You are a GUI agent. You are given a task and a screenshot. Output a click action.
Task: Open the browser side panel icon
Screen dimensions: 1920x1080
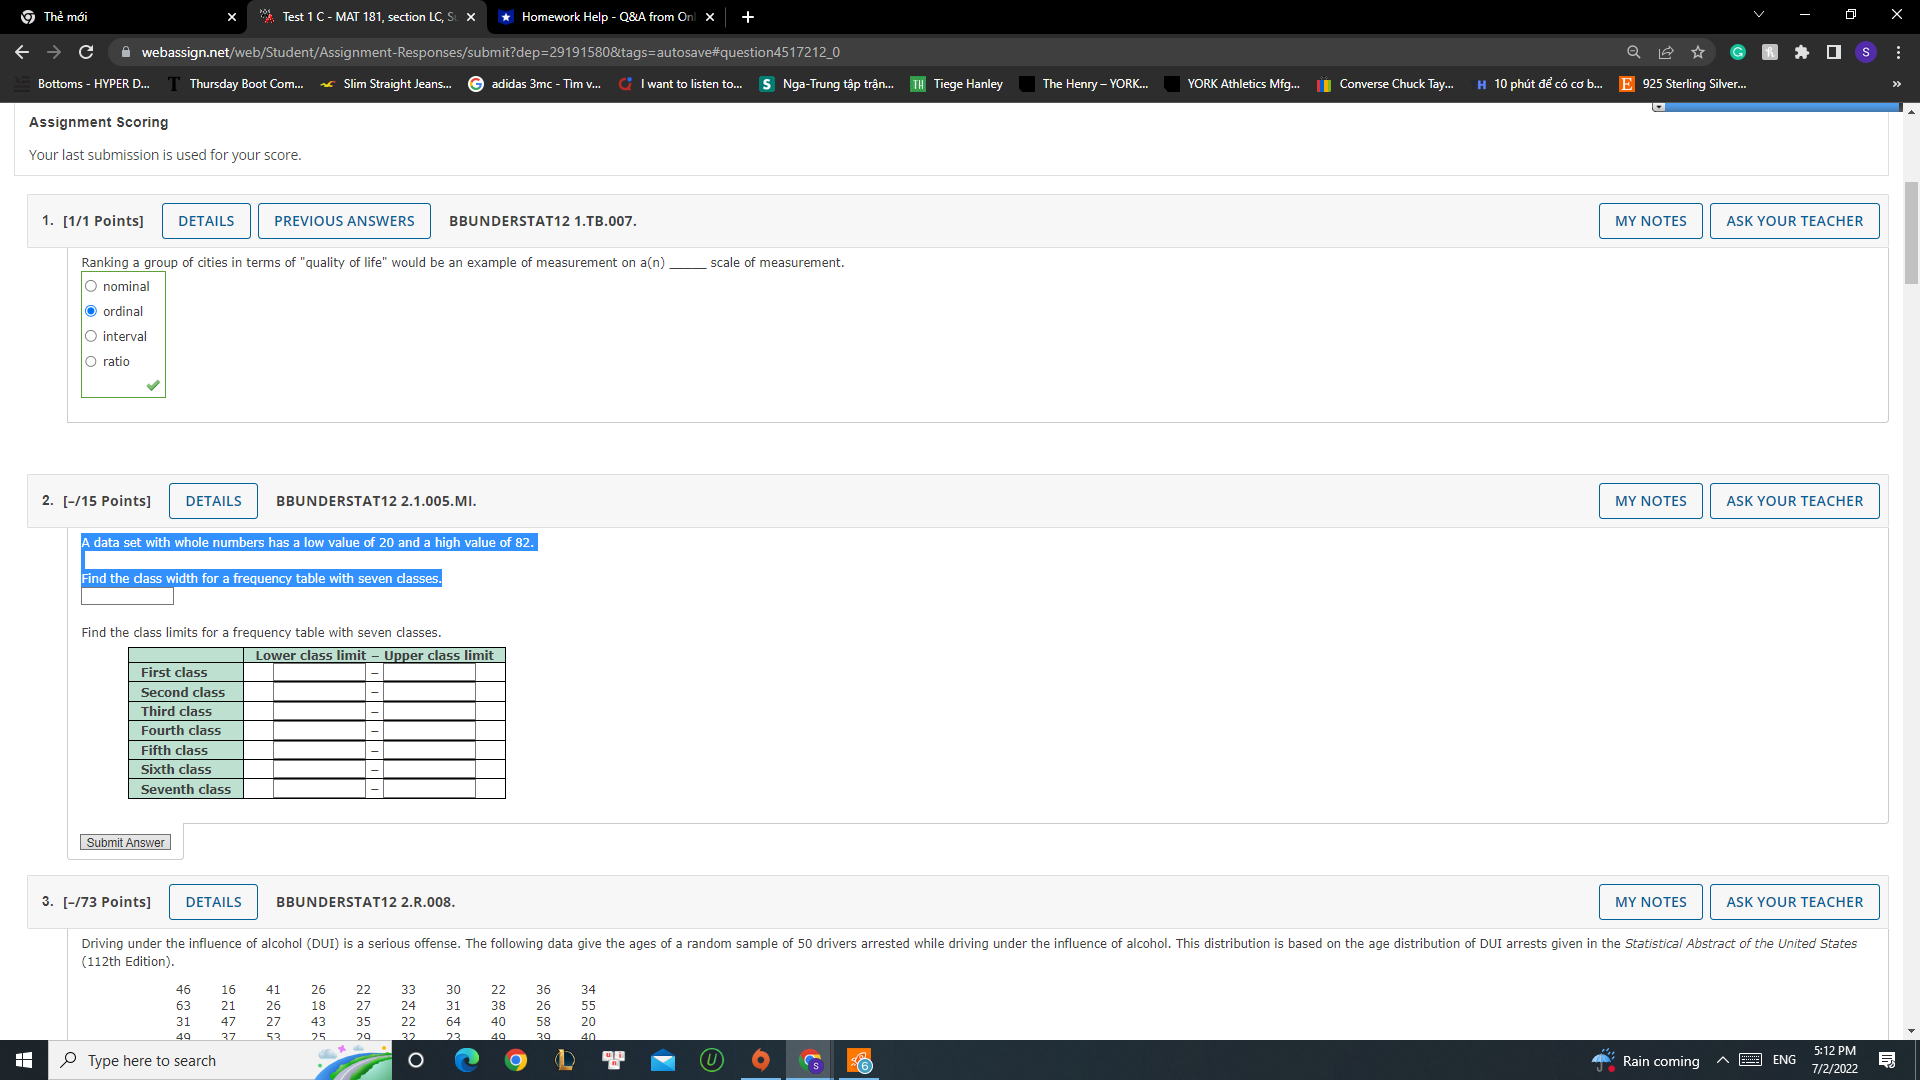coord(1834,52)
